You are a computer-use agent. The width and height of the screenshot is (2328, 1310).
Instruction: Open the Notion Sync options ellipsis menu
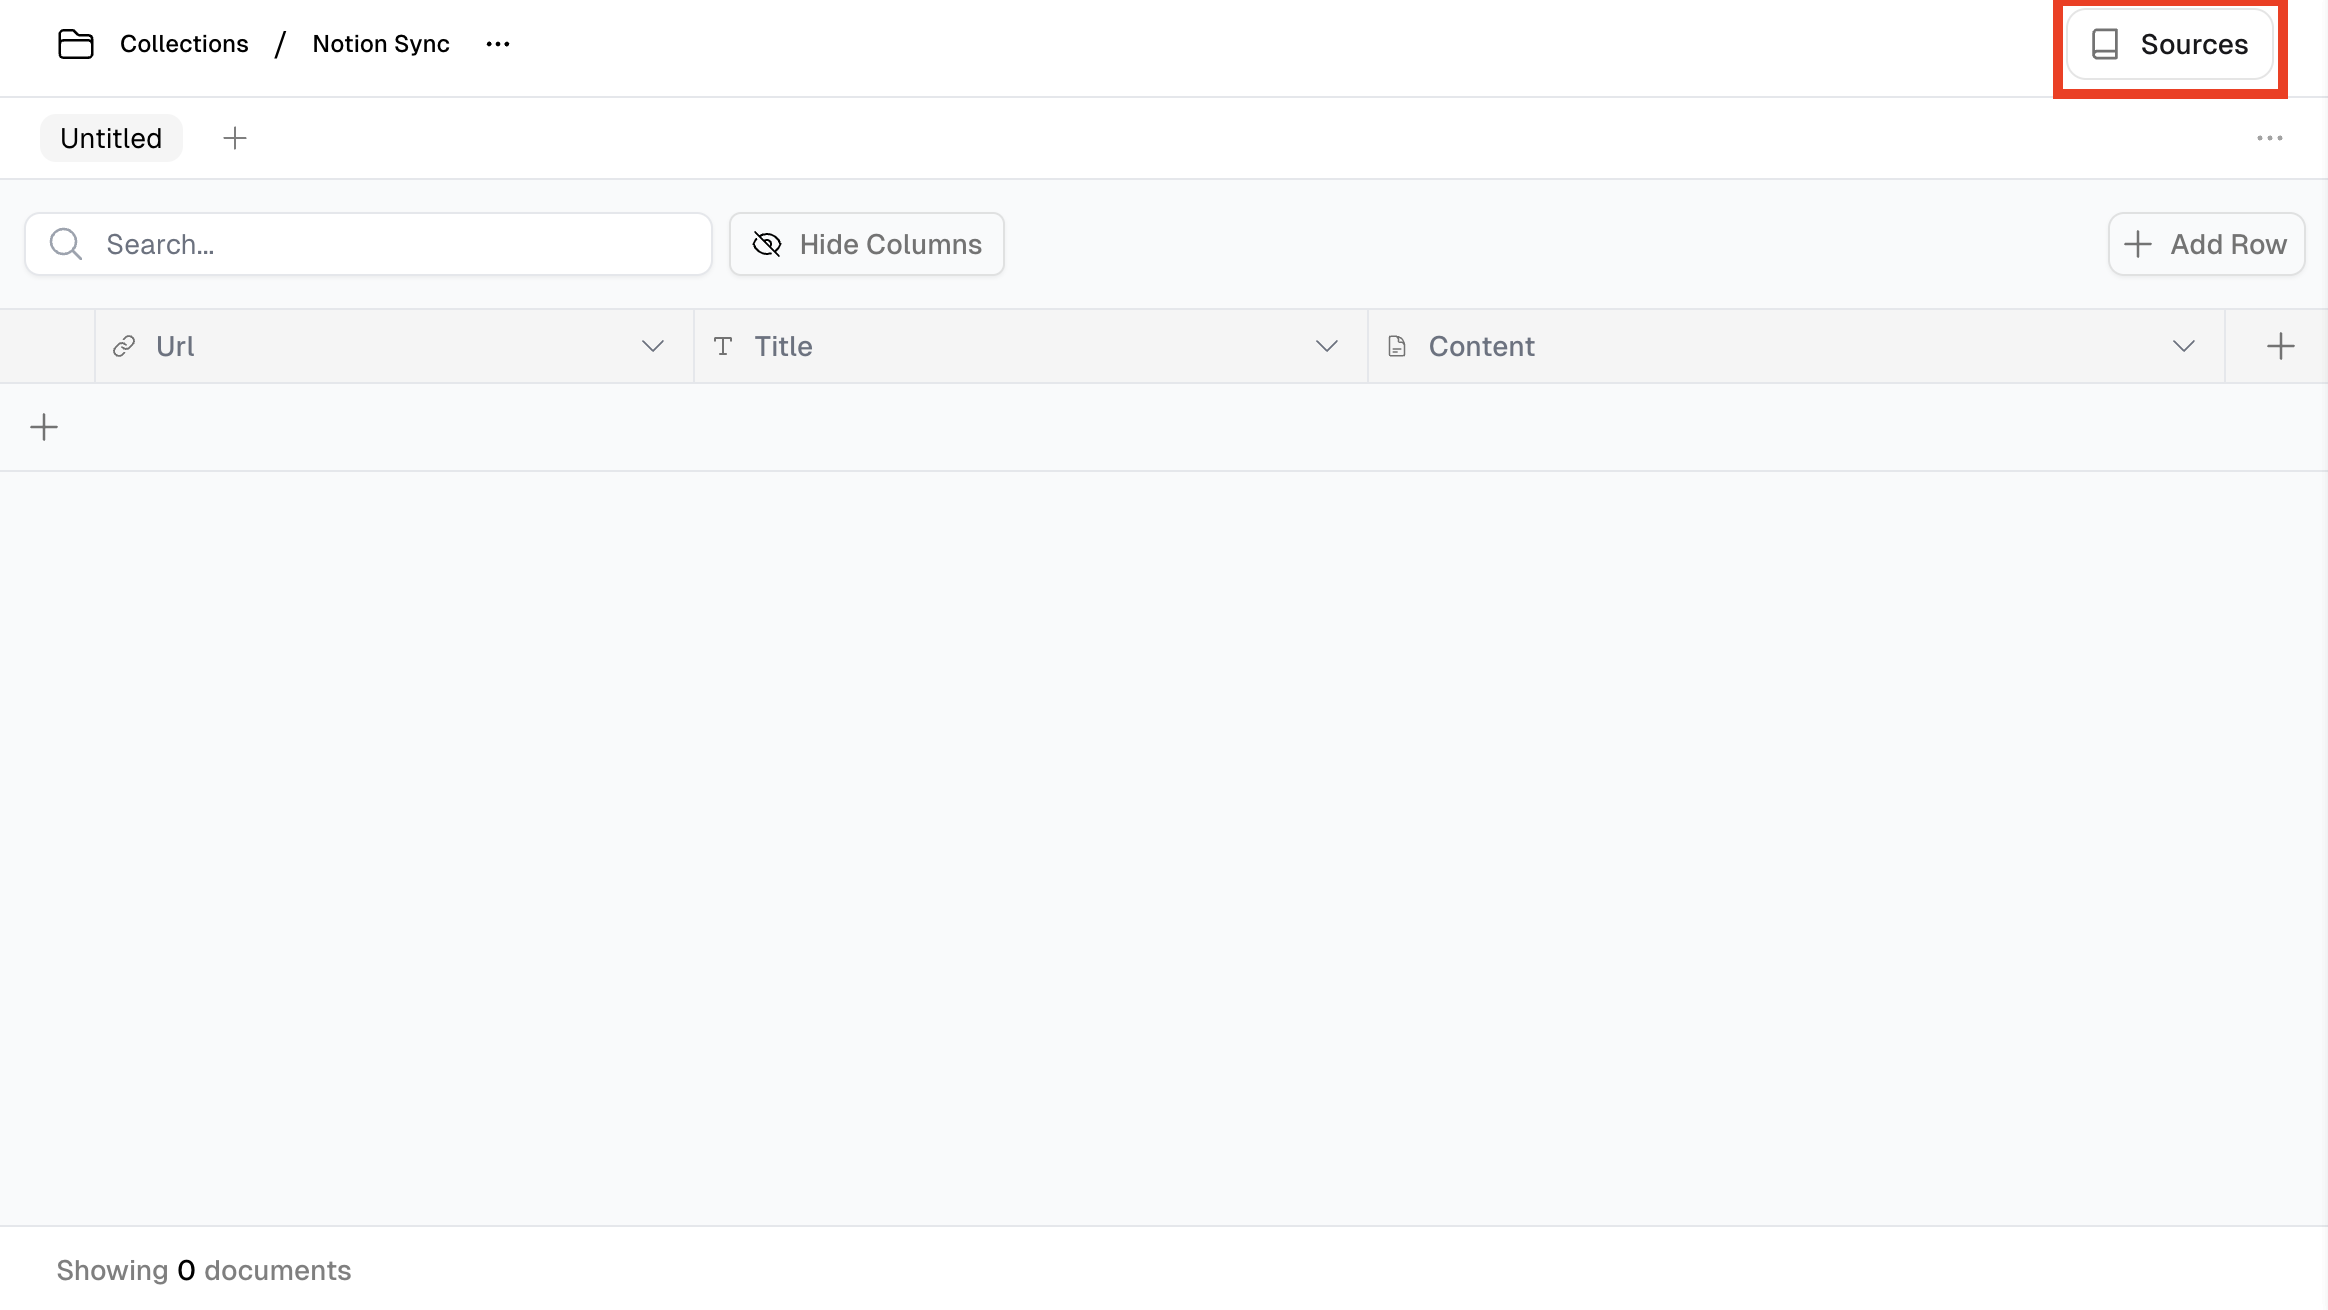(498, 44)
